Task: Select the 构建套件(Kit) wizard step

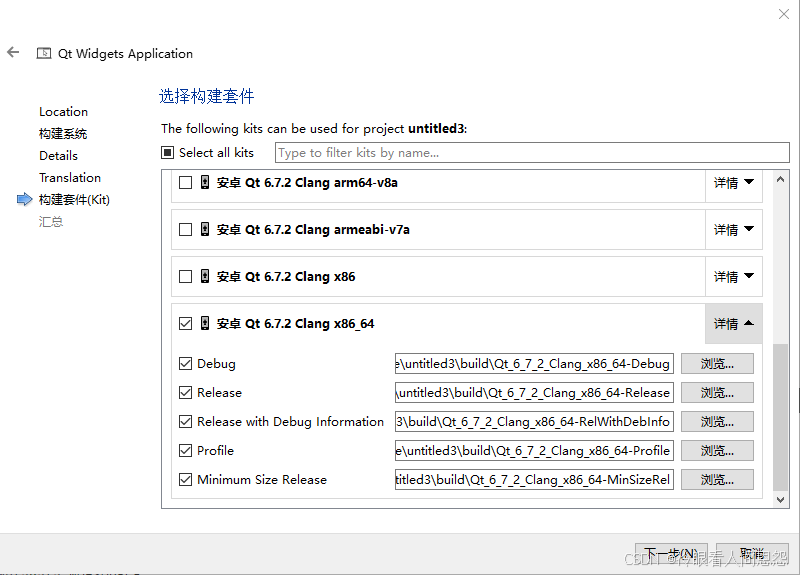Action: coord(74,199)
